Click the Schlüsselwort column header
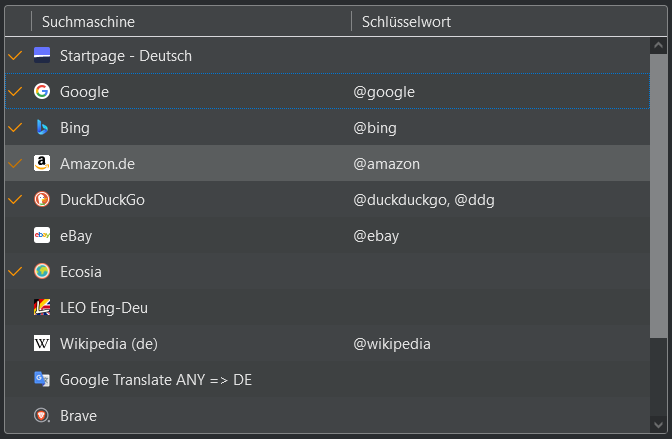The width and height of the screenshot is (672, 439). (x=509, y=21)
